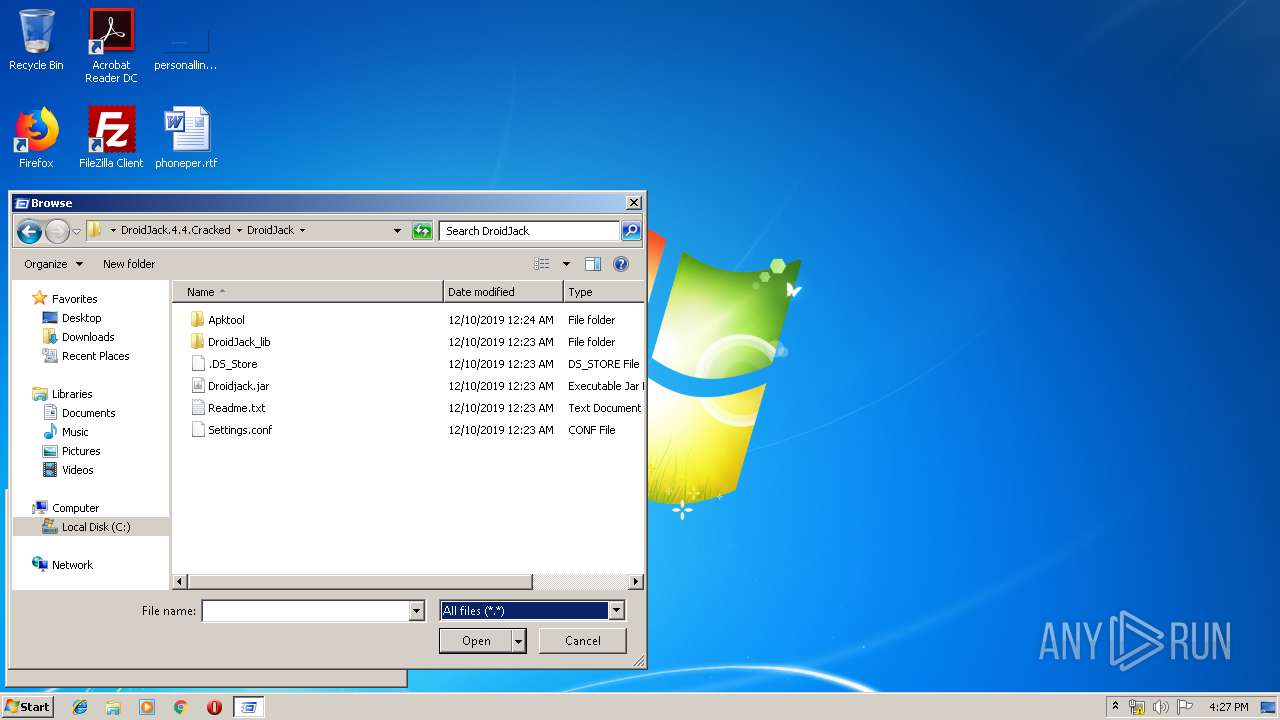Sort by Type column header
Viewport: 1280px width, 720px height.
tap(603, 292)
